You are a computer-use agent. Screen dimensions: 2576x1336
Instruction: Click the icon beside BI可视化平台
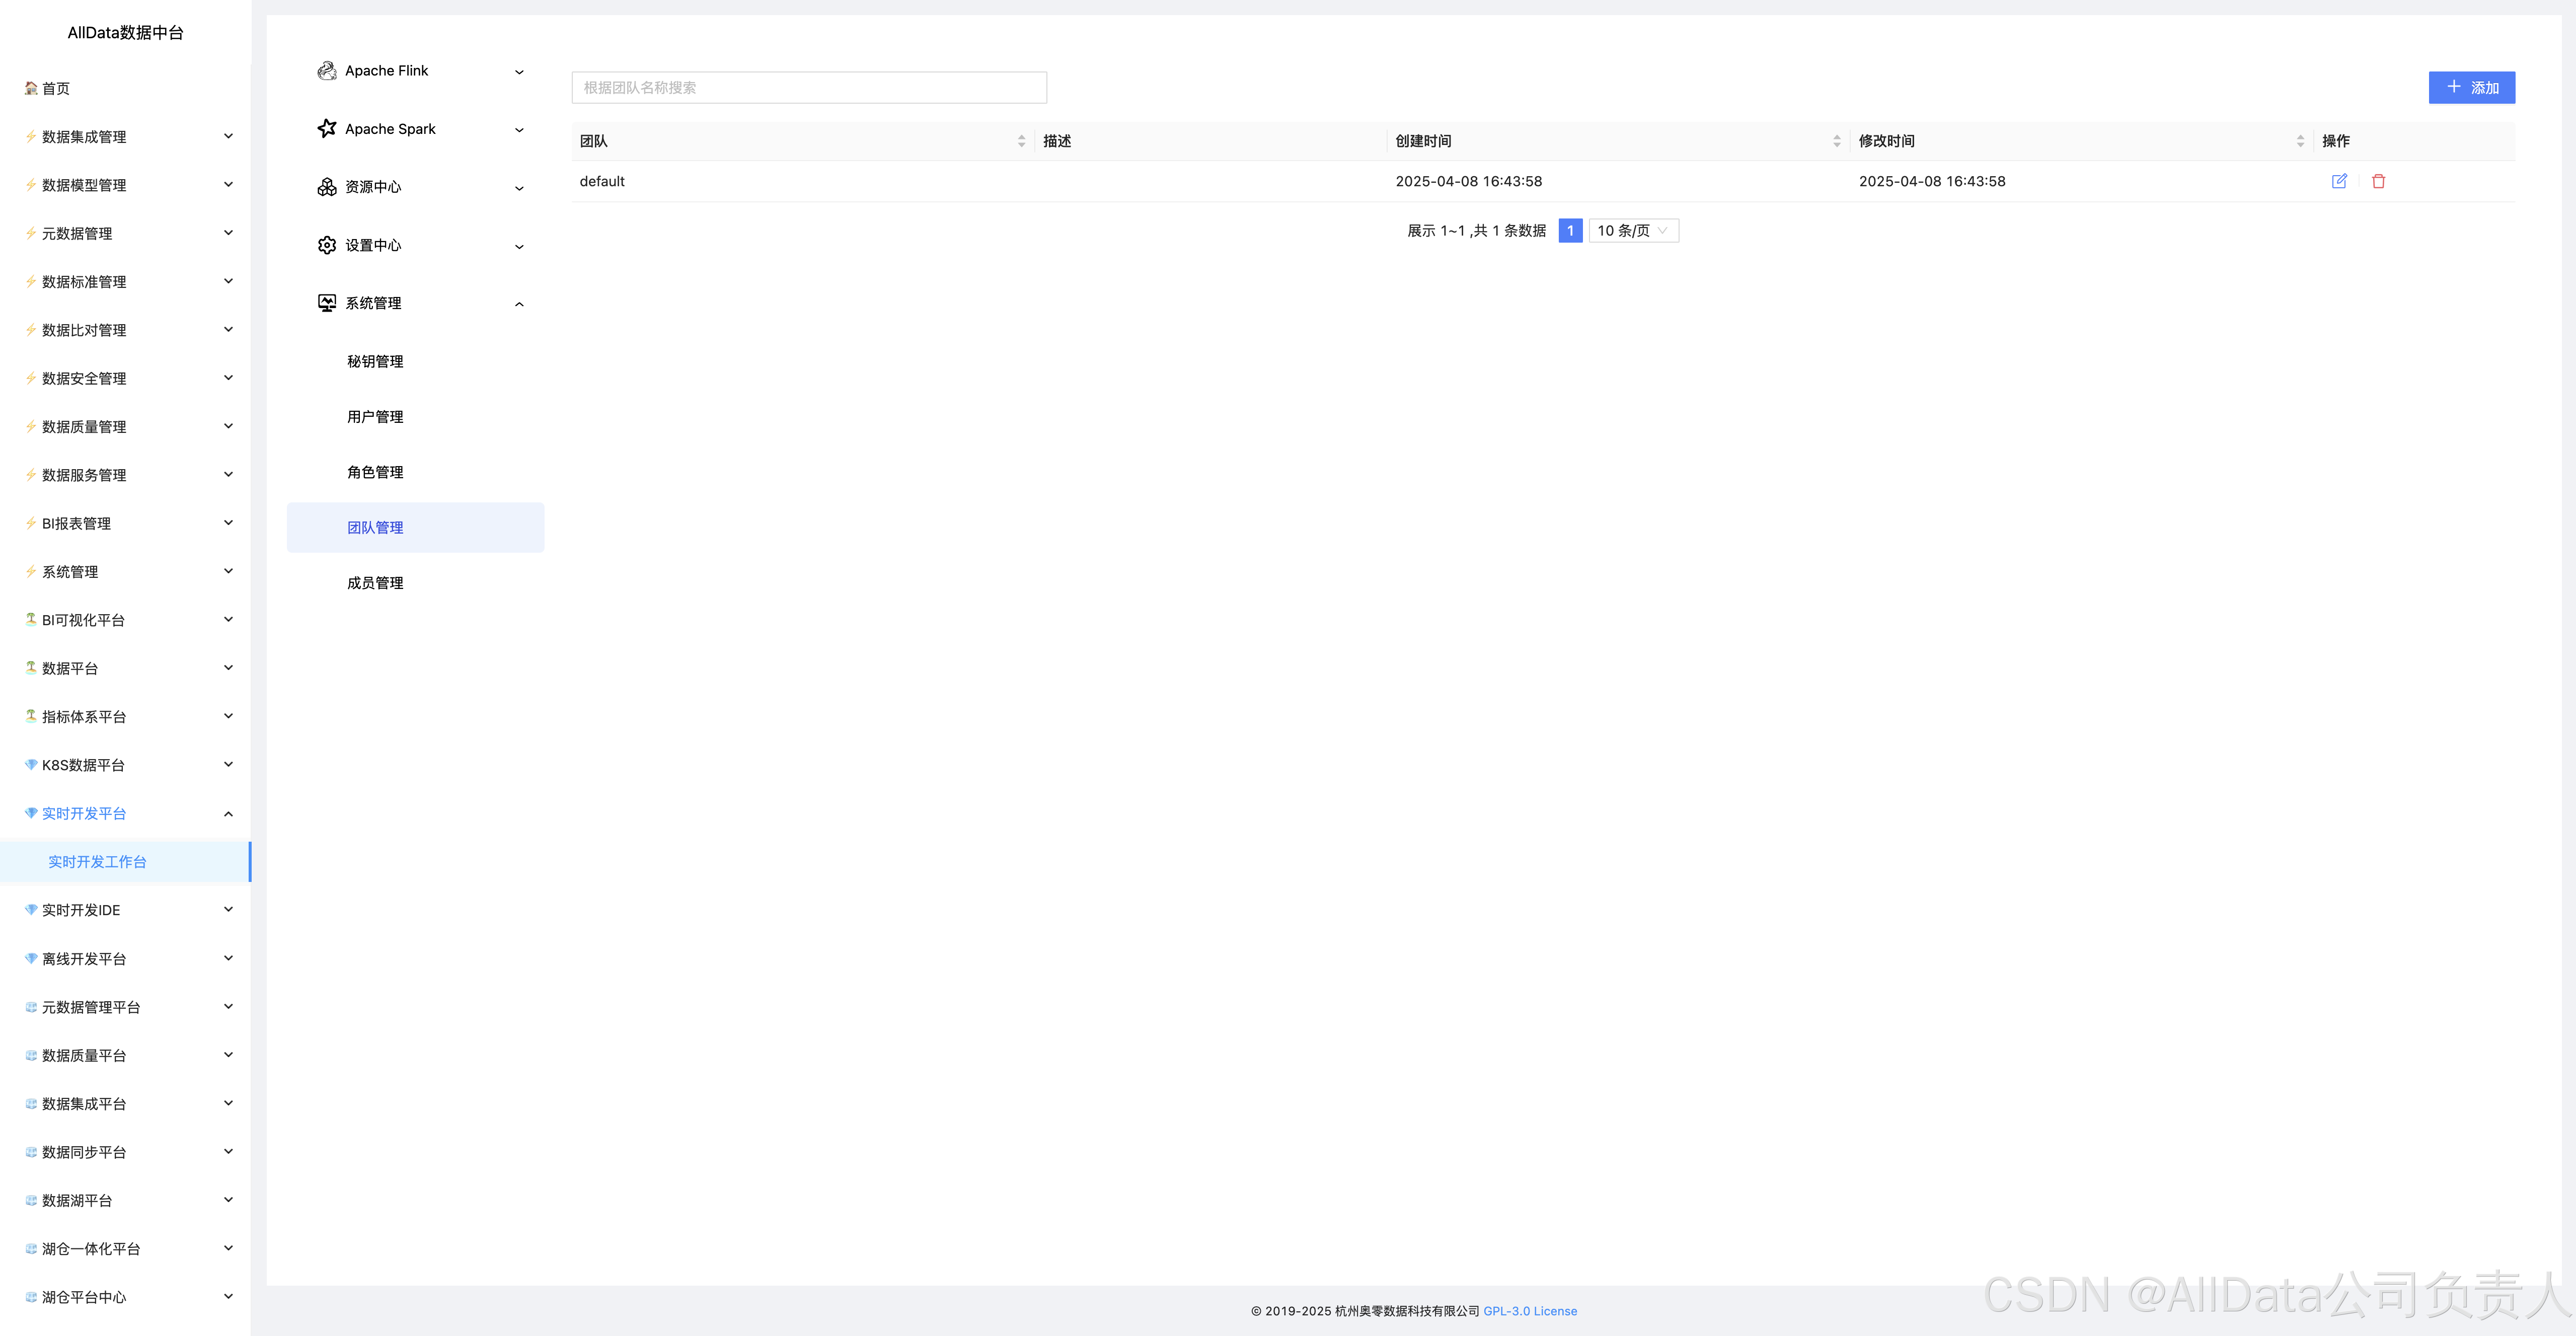click(x=31, y=620)
